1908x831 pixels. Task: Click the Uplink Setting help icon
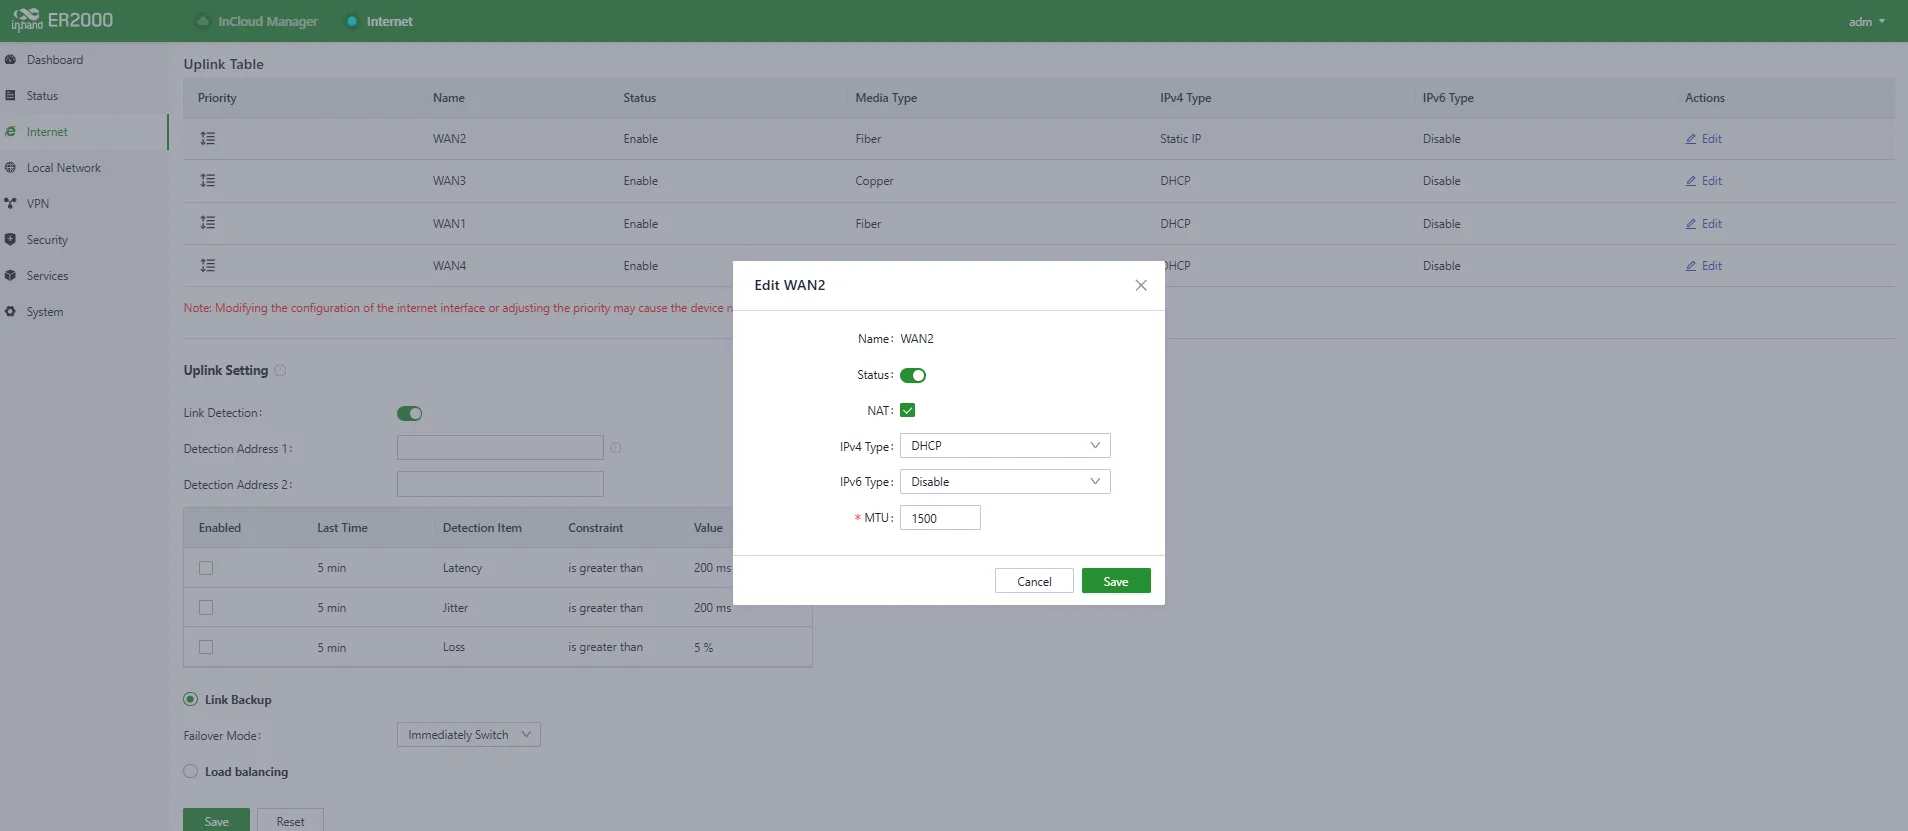(x=280, y=371)
